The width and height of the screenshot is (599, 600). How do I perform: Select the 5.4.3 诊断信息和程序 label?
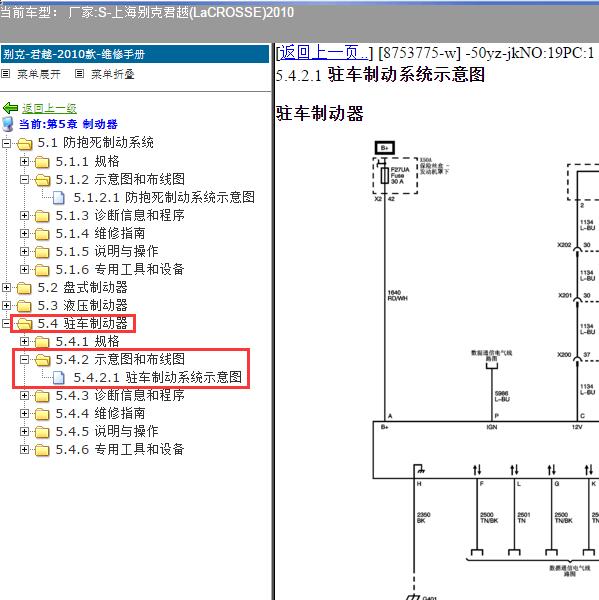click(x=120, y=395)
